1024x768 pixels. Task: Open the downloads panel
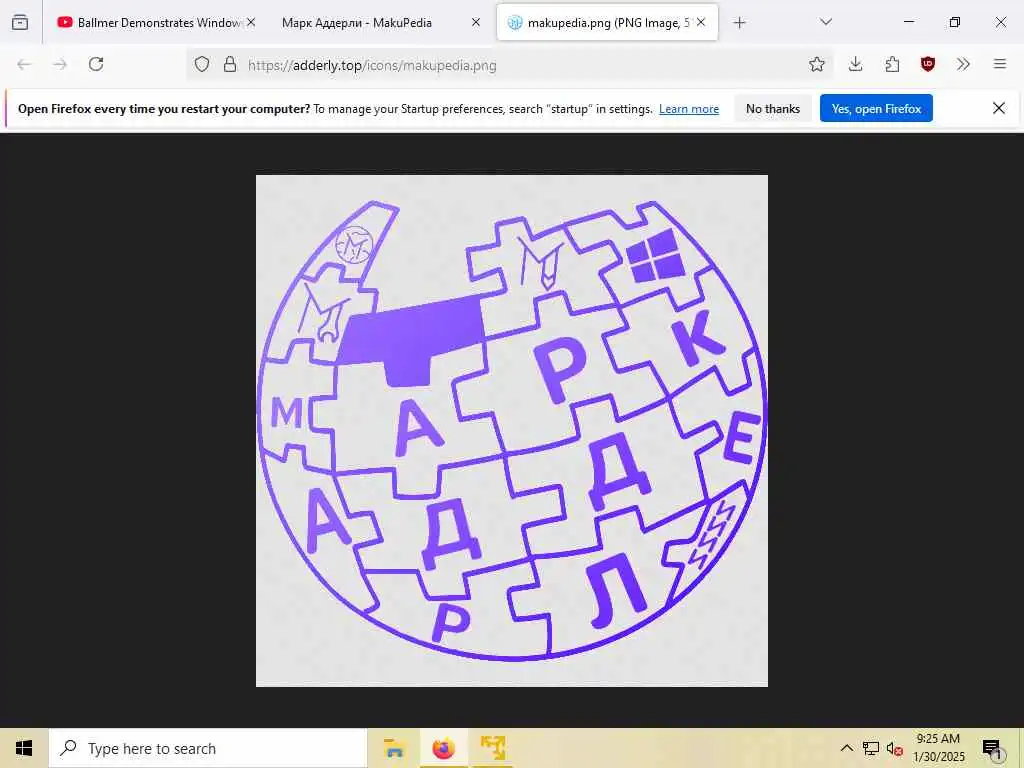tap(856, 64)
